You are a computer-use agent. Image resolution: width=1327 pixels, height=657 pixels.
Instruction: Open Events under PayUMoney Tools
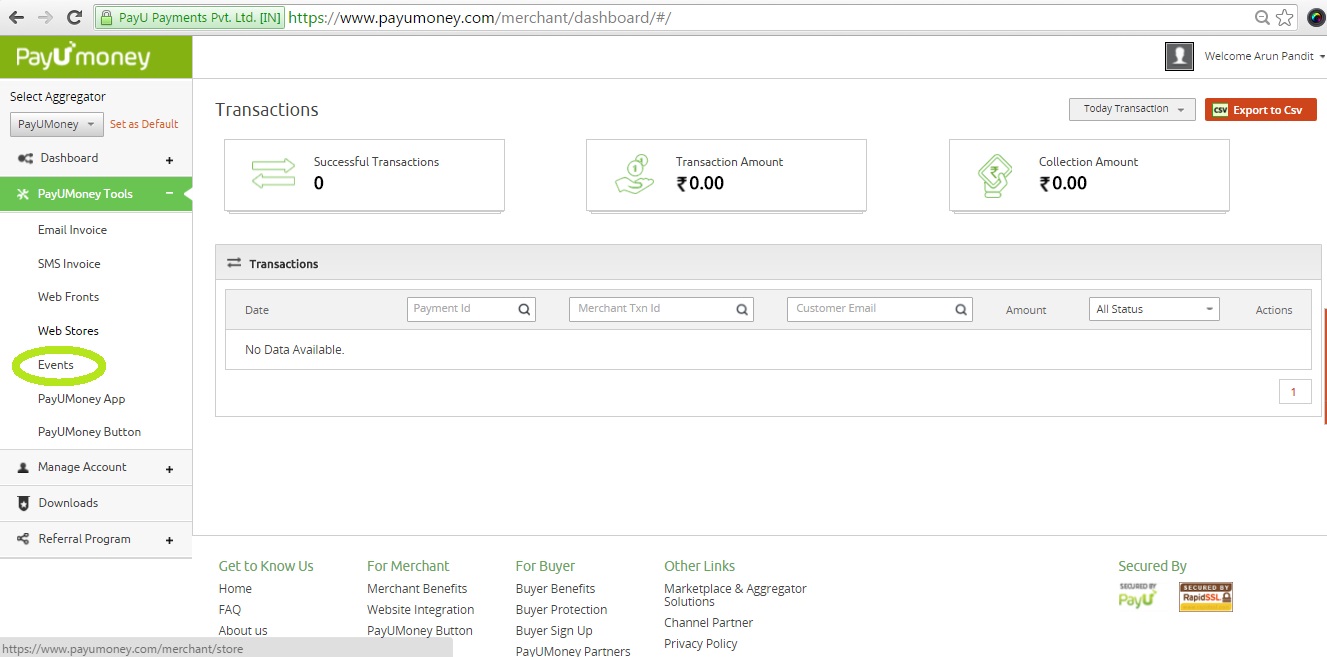click(x=56, y=365)
